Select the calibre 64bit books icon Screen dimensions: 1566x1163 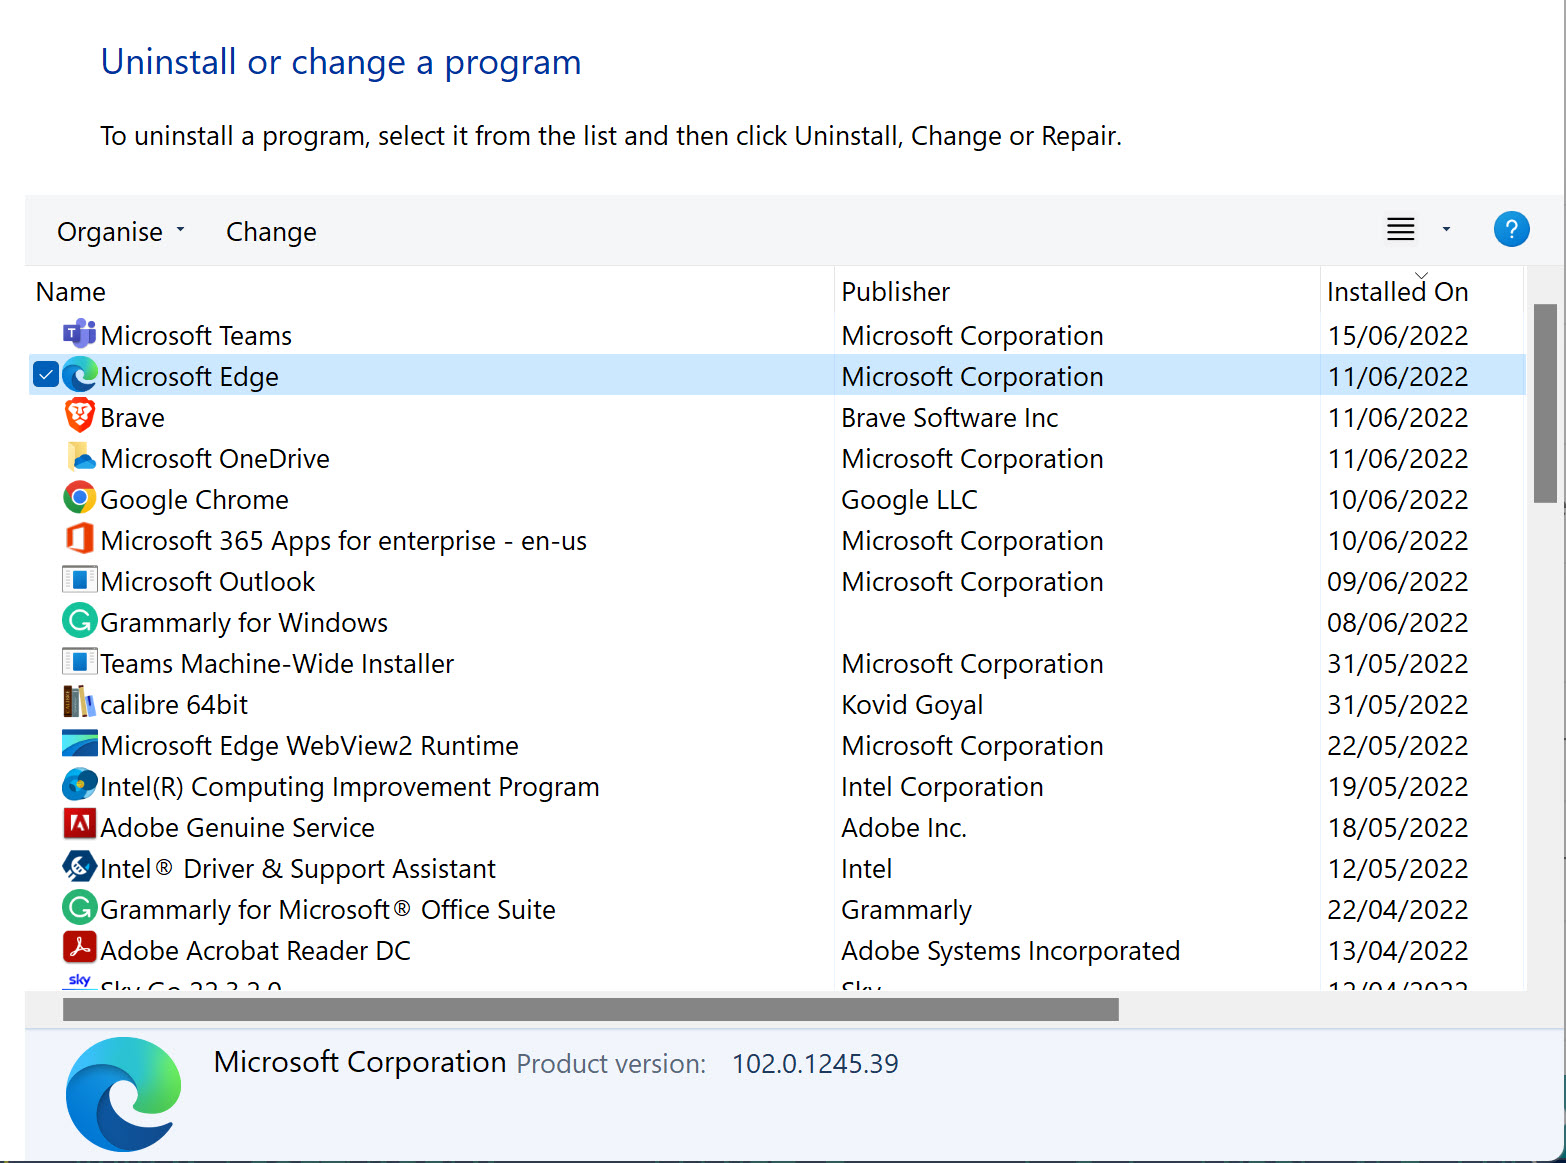tap(79, 703)
